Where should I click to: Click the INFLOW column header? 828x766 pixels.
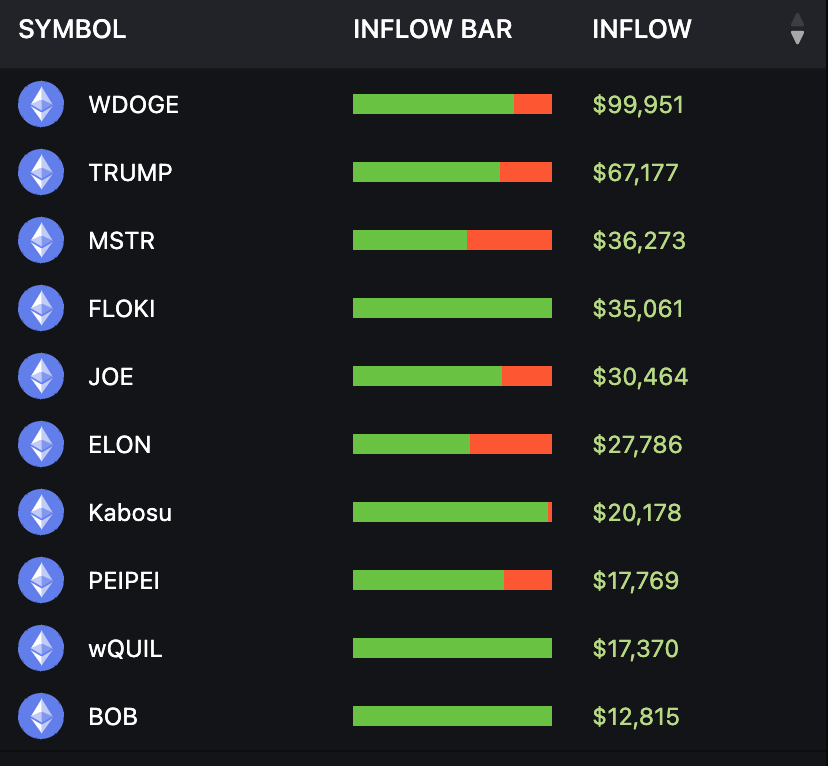(642, 29)
